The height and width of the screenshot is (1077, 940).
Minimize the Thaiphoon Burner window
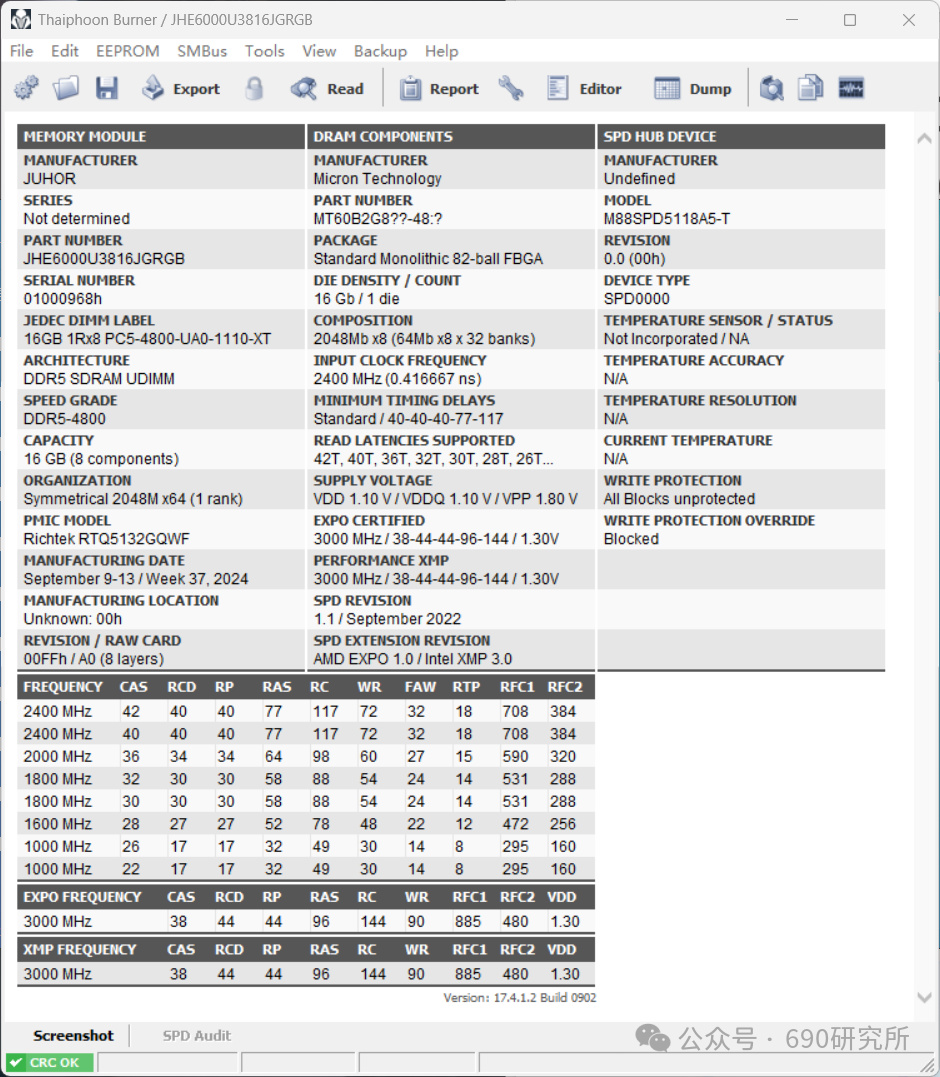[x=792, y=20]
